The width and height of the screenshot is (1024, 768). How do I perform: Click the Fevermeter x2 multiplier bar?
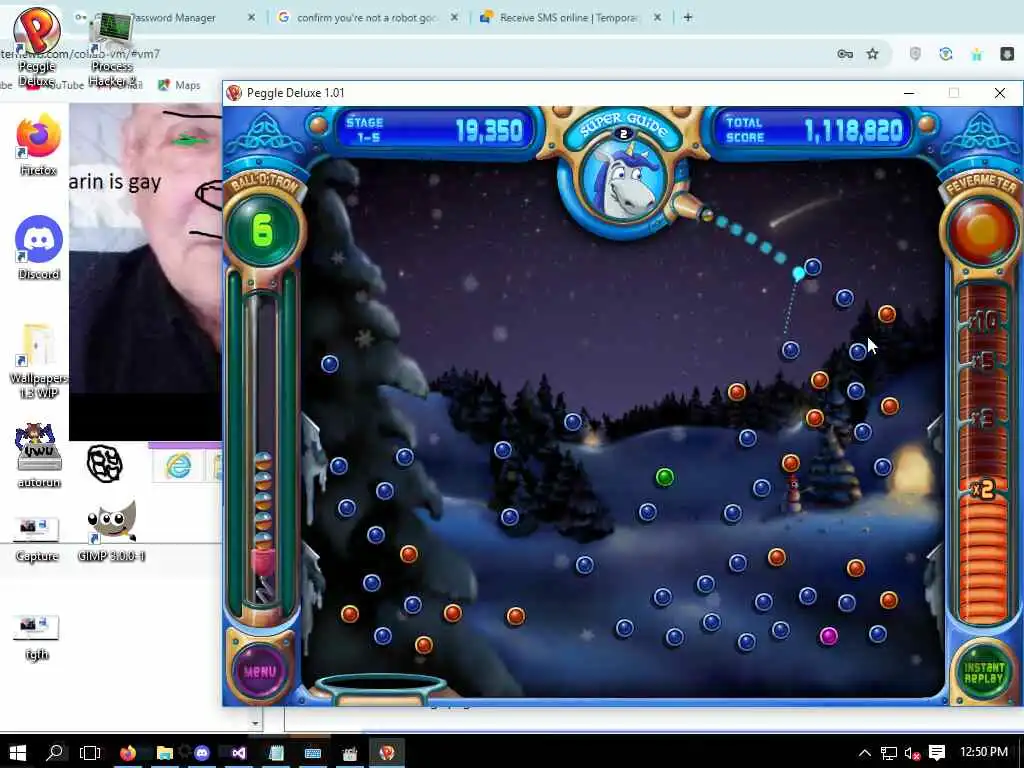point(982,489)
